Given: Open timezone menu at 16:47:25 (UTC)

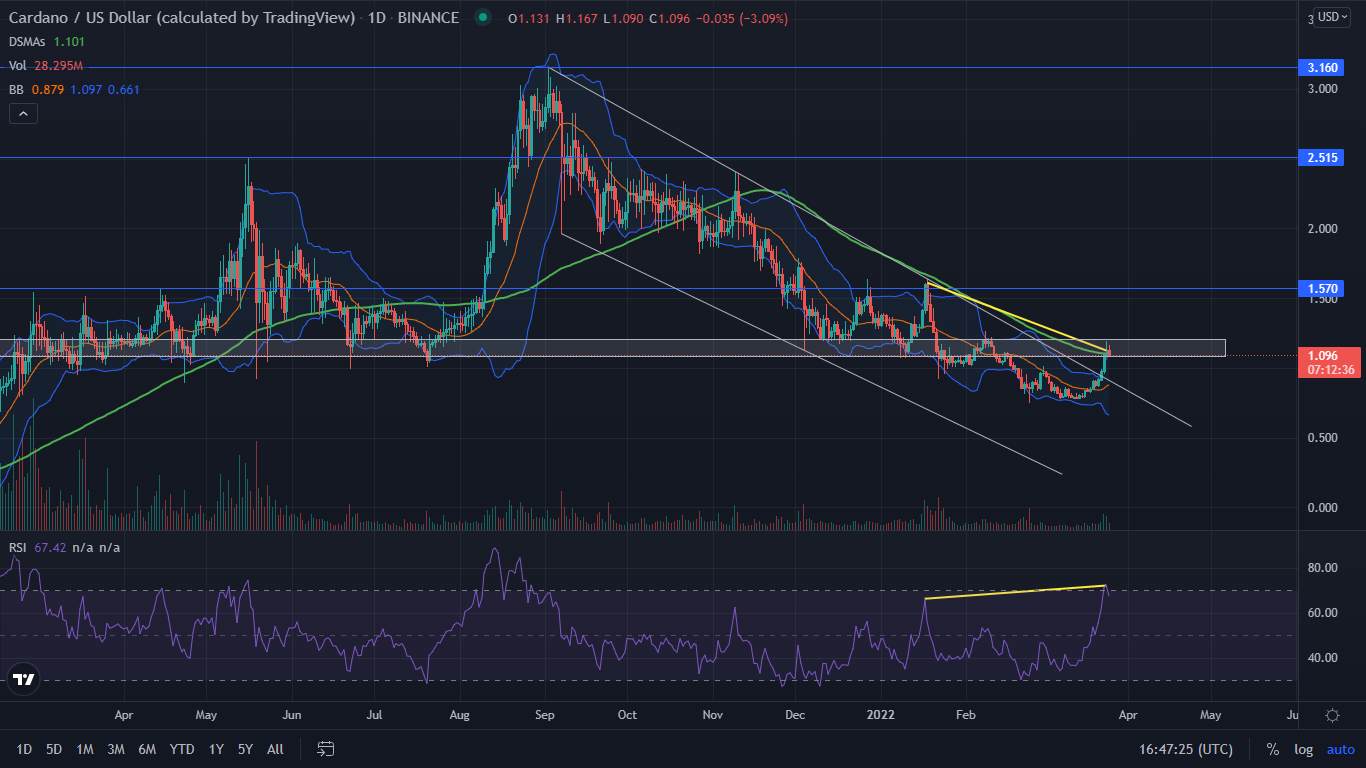Looking at the screenshot, I should (x=1185, y=749).
